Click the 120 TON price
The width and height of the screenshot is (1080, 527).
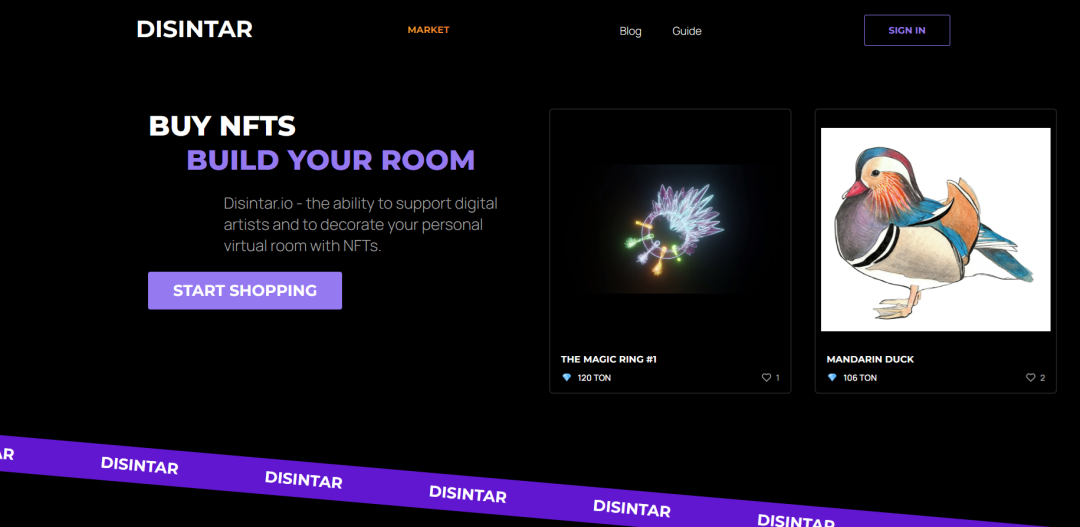click(x=594, y=378)
